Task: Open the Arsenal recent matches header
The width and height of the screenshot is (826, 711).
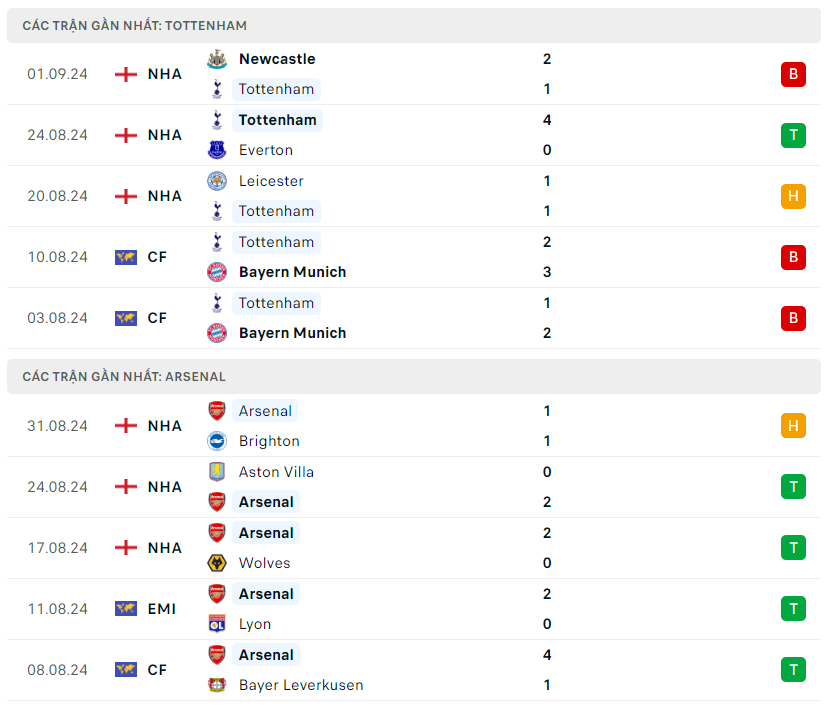Action: [124, 377]
